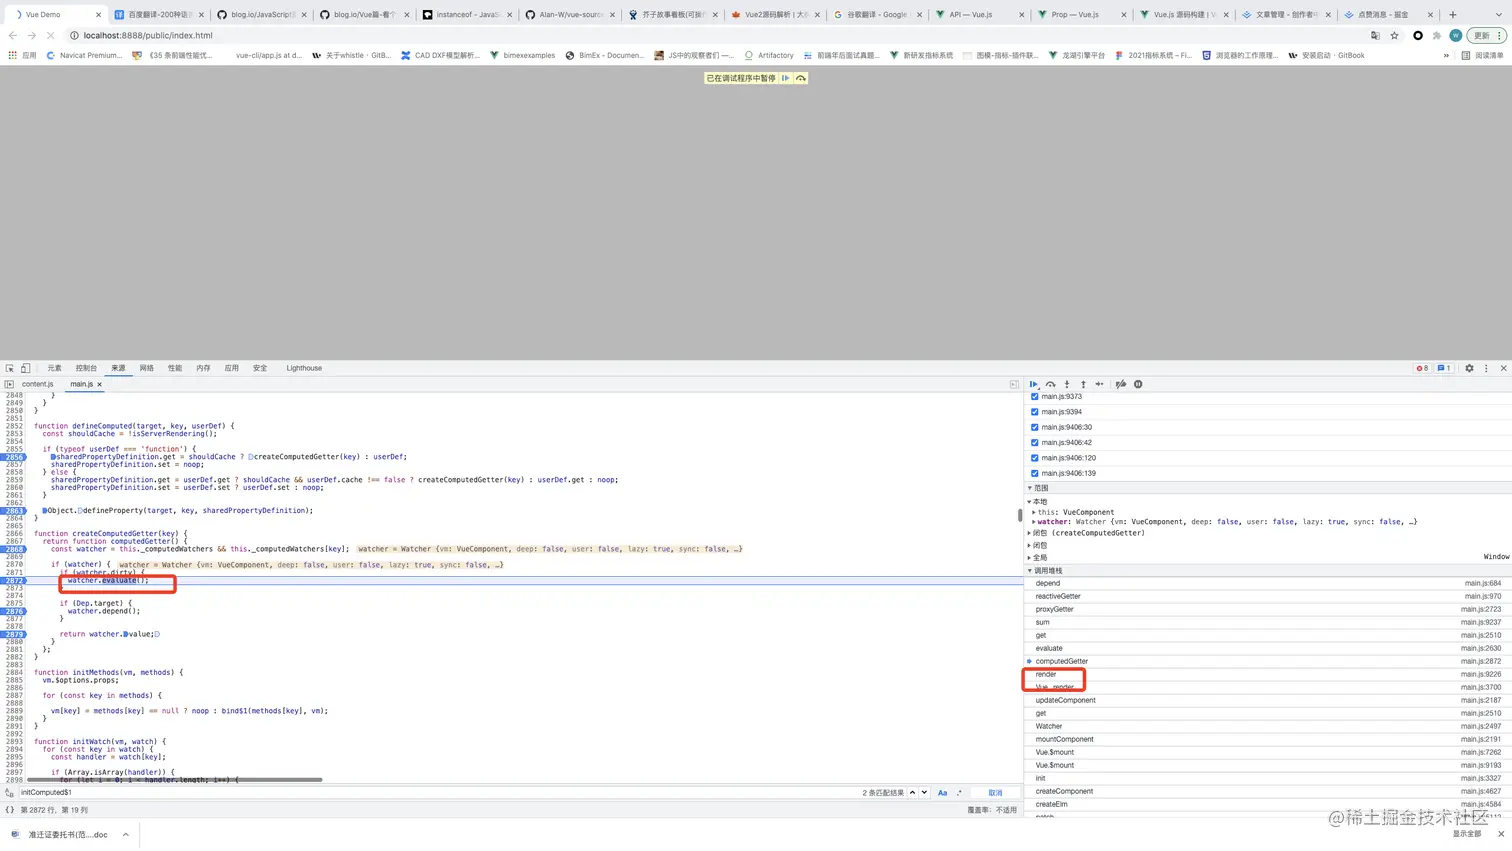The height and width of the screenshot is (851, 1512).
Task: Open download item options chevron
Action: coord(126,835)
